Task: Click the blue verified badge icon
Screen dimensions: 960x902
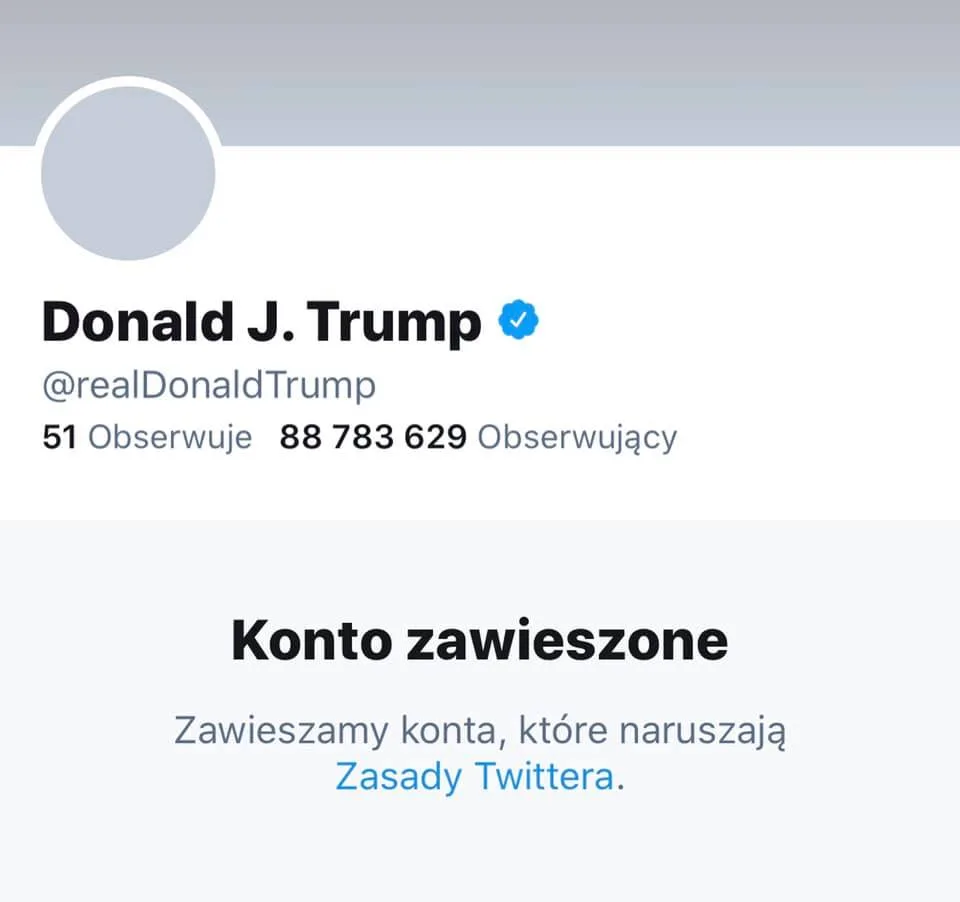Action: 519,320
